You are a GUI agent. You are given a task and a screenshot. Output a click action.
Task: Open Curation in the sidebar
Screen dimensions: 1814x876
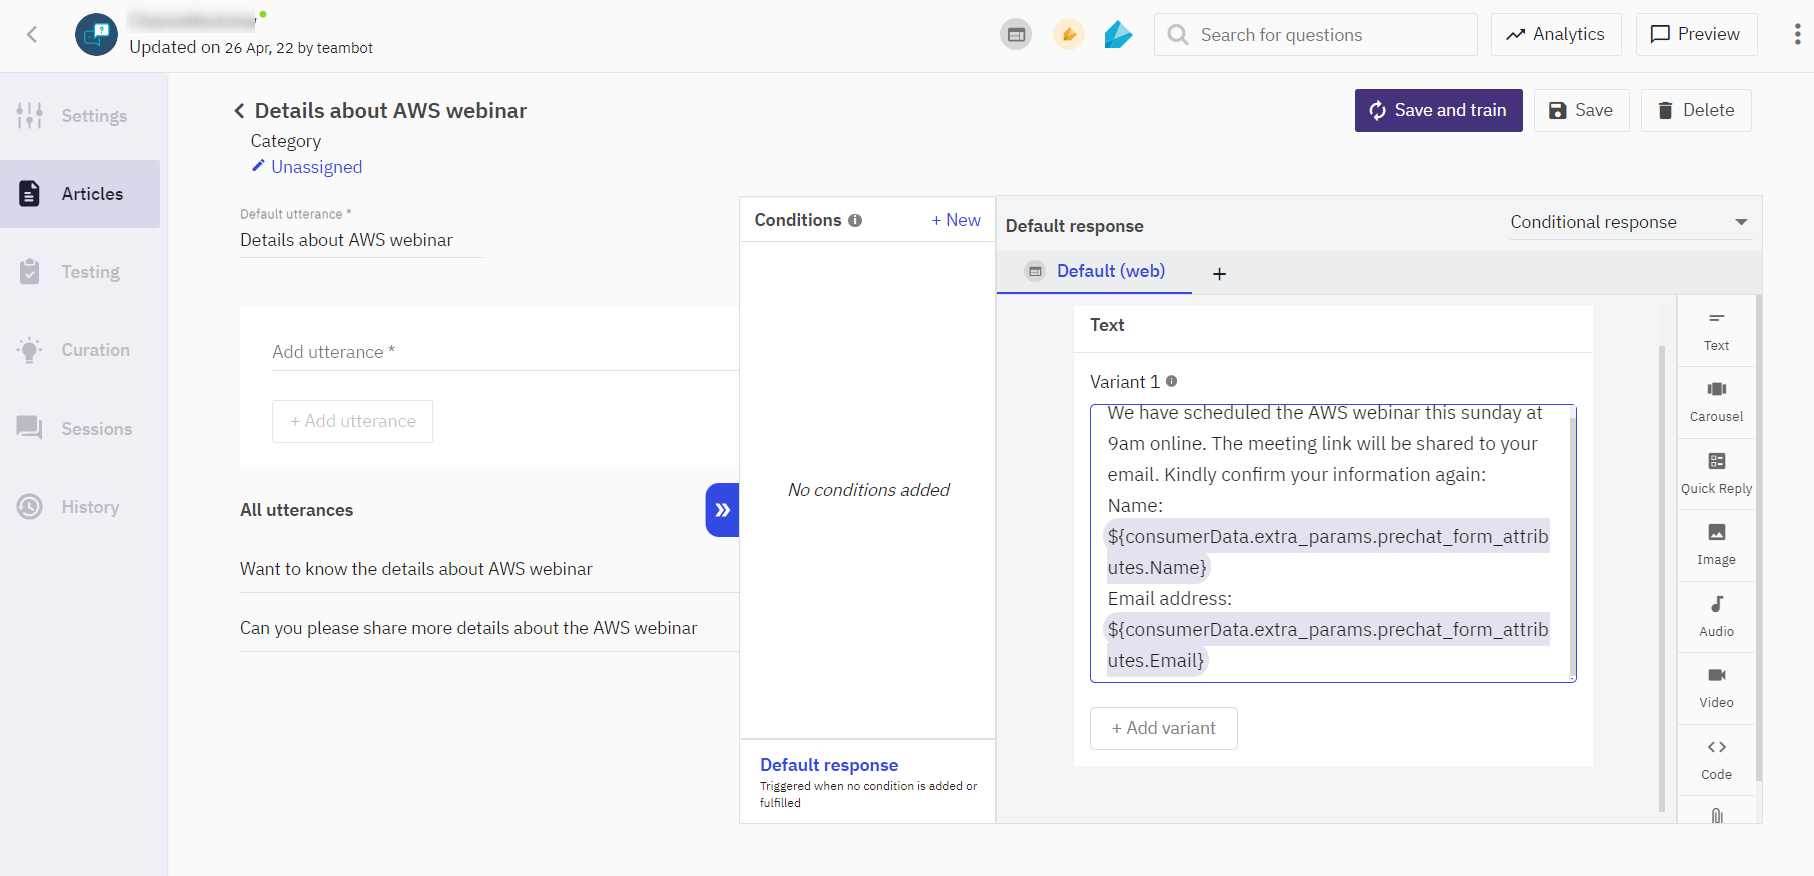click(80, 350)
